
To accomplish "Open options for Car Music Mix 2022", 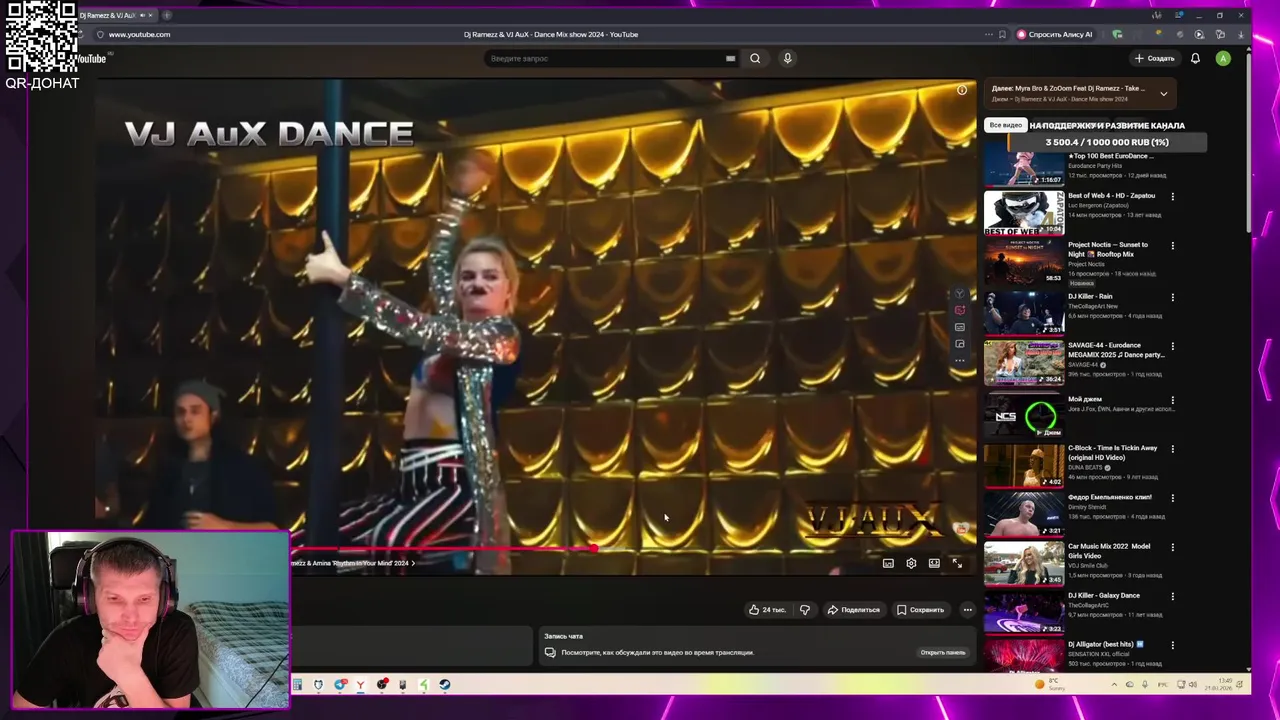I will [x=1173, y=547].
